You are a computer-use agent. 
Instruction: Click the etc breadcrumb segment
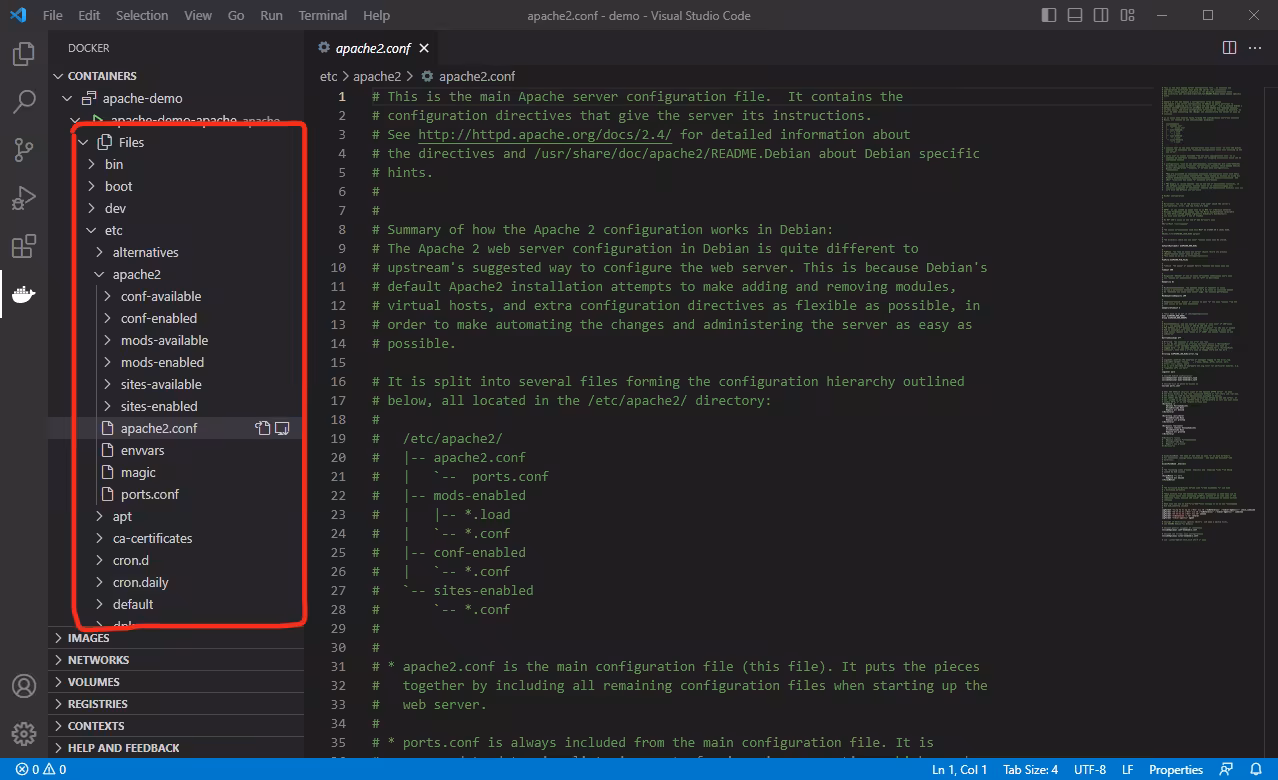(x=329, y=76)
